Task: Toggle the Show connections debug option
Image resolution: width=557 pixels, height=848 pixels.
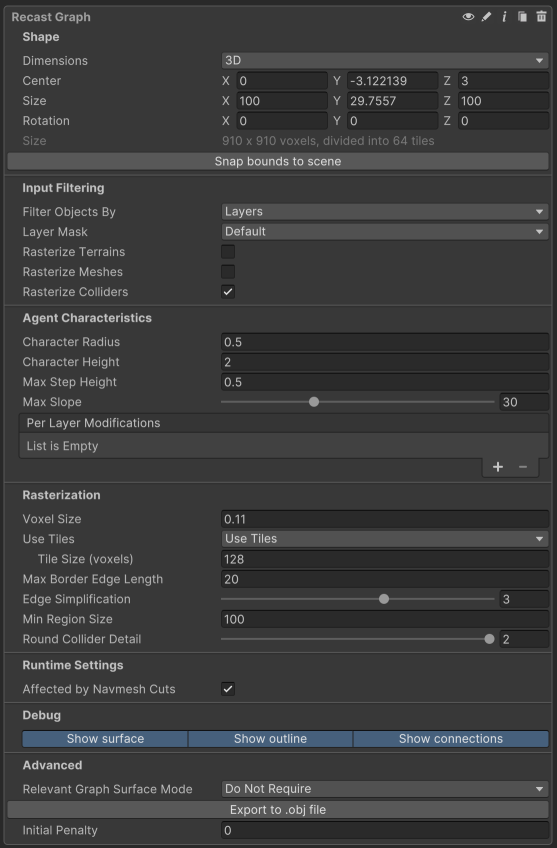Action: pos(450,739)
